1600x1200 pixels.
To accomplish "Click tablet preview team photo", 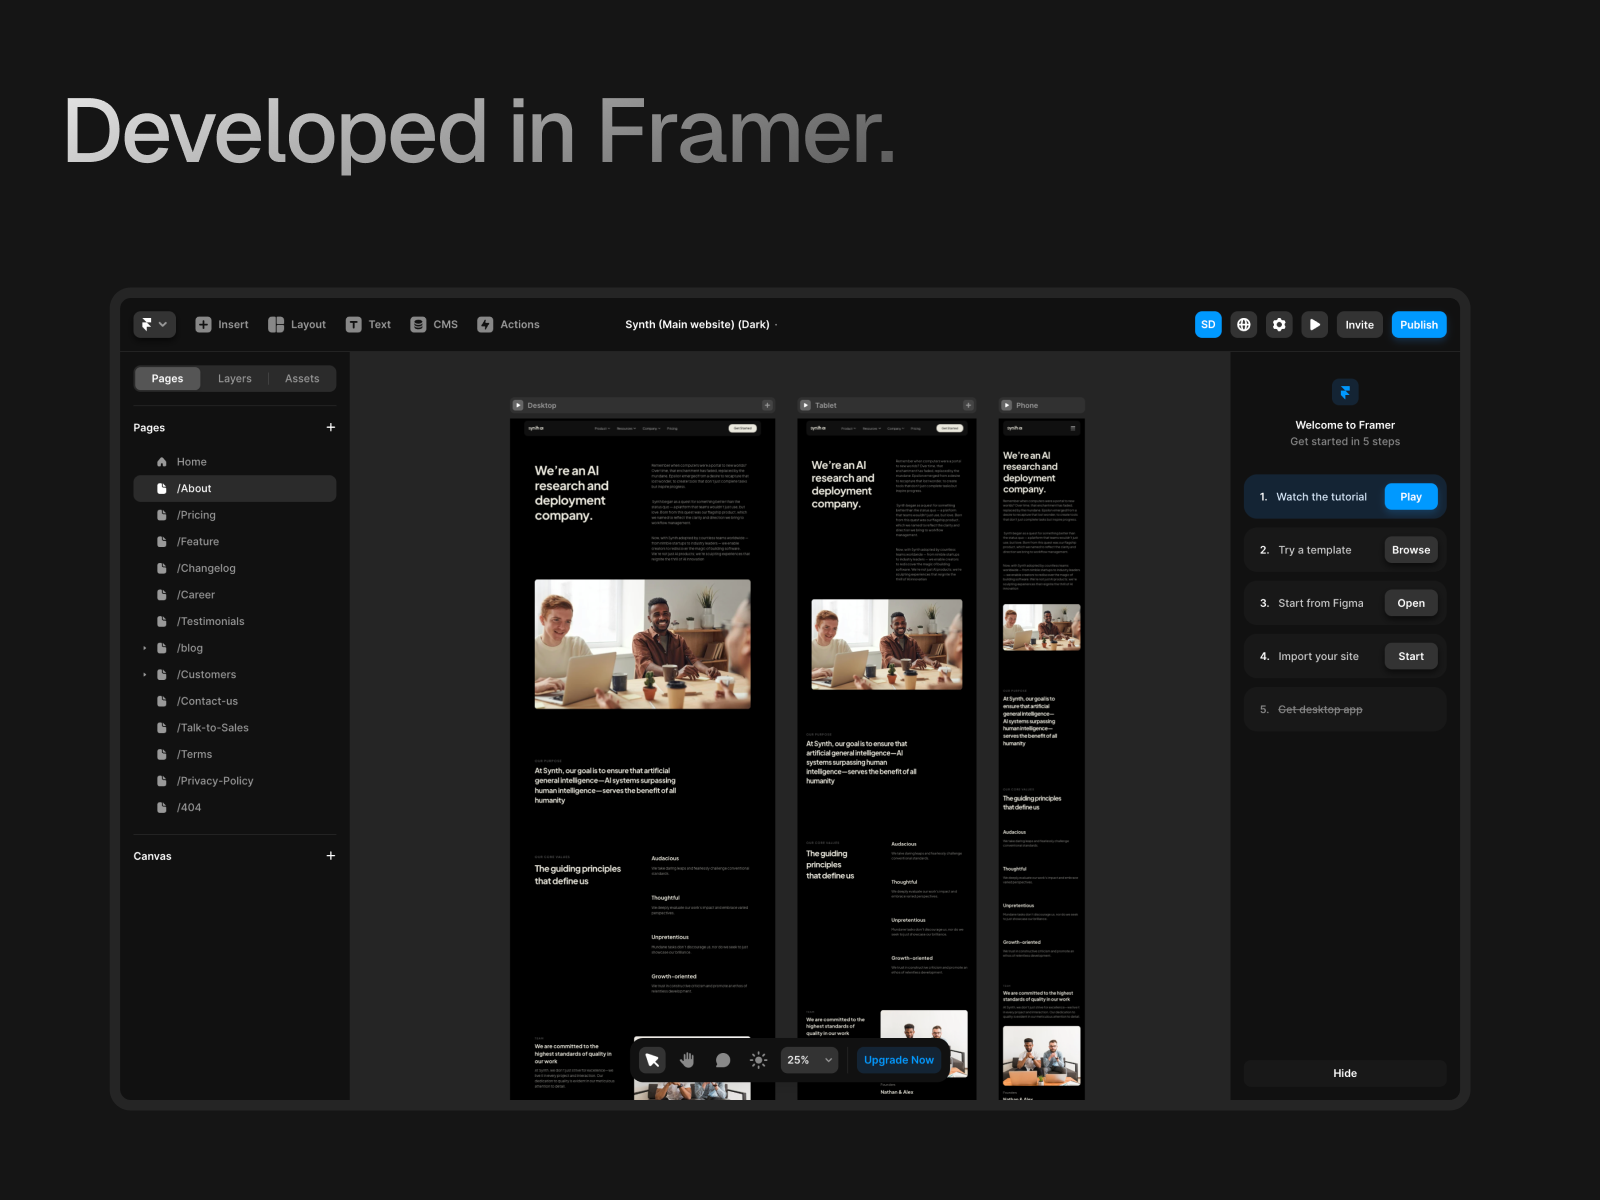I will coord(887,644).
